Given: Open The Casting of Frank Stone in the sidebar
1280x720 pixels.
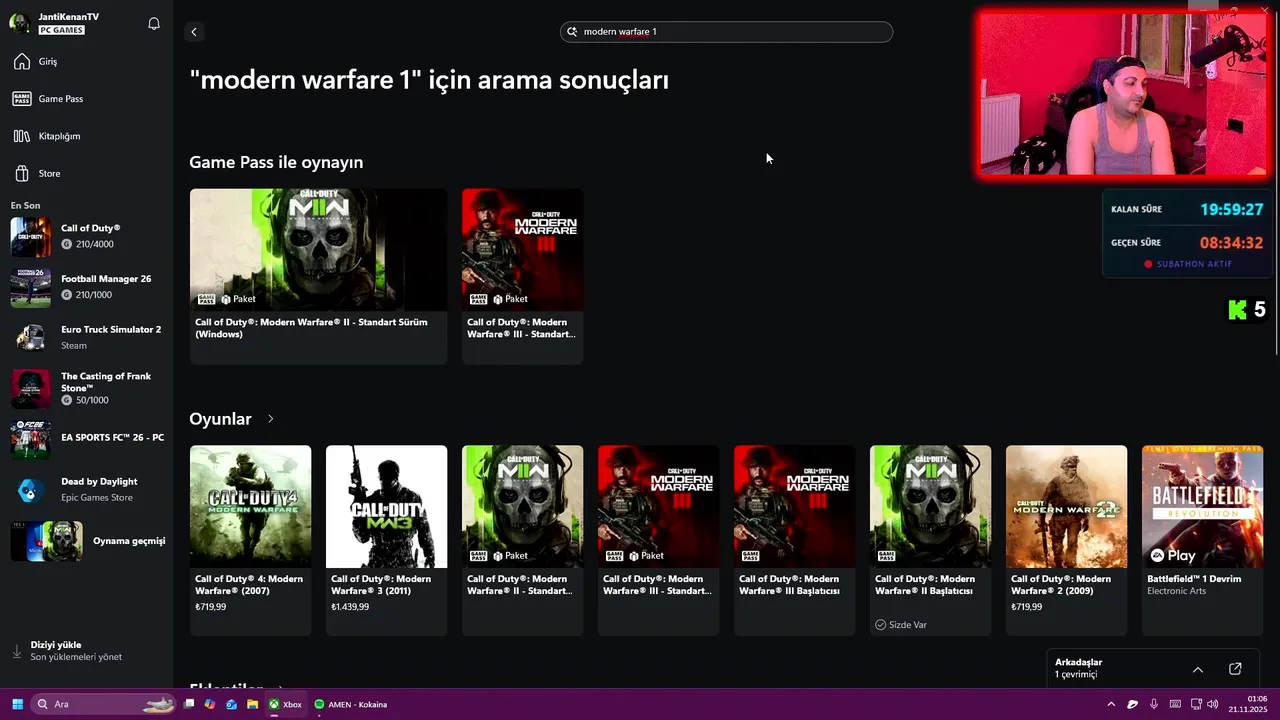Looking at the screenshot, I should click(x=87, y=388).
